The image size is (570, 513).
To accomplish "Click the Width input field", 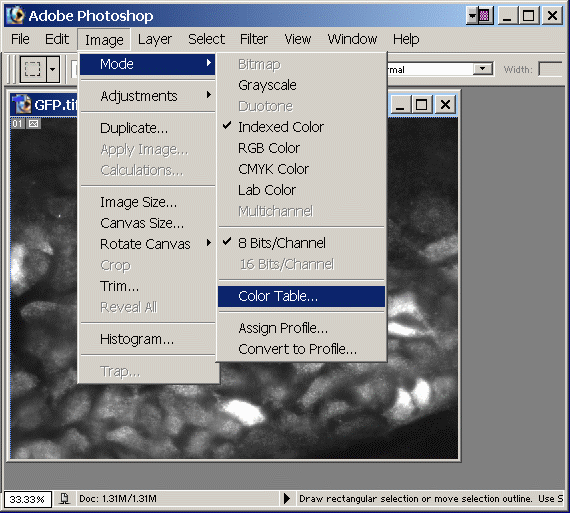I will [550, 69].
